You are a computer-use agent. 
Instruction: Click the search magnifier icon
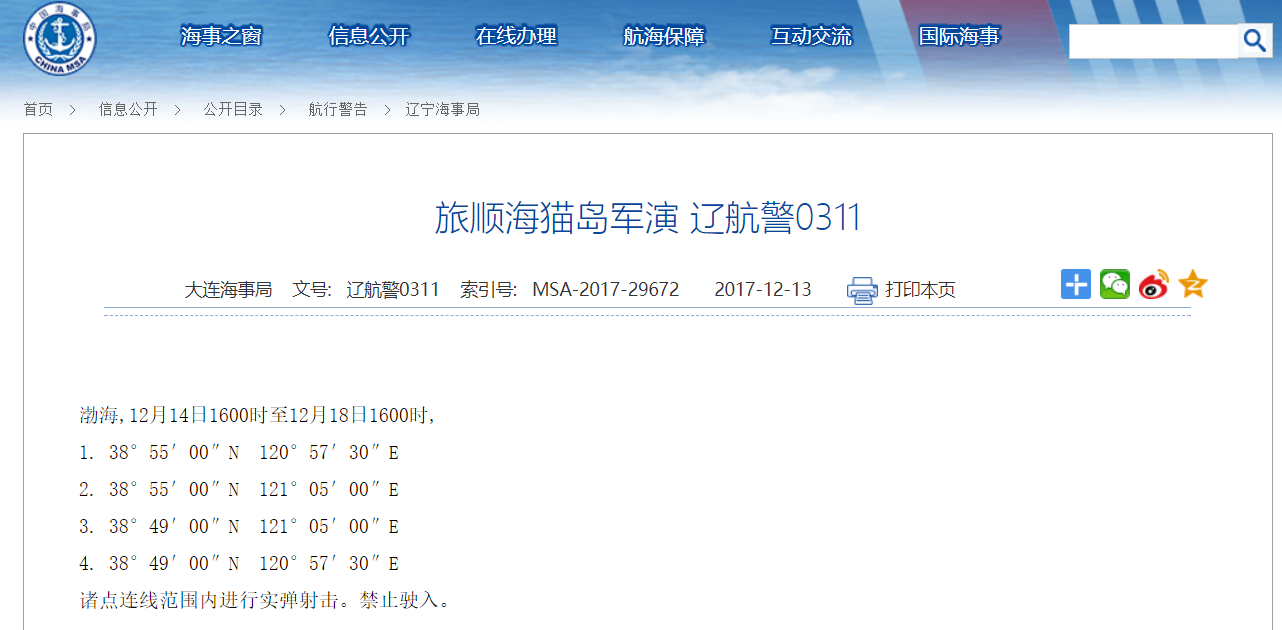point(1255,41)
